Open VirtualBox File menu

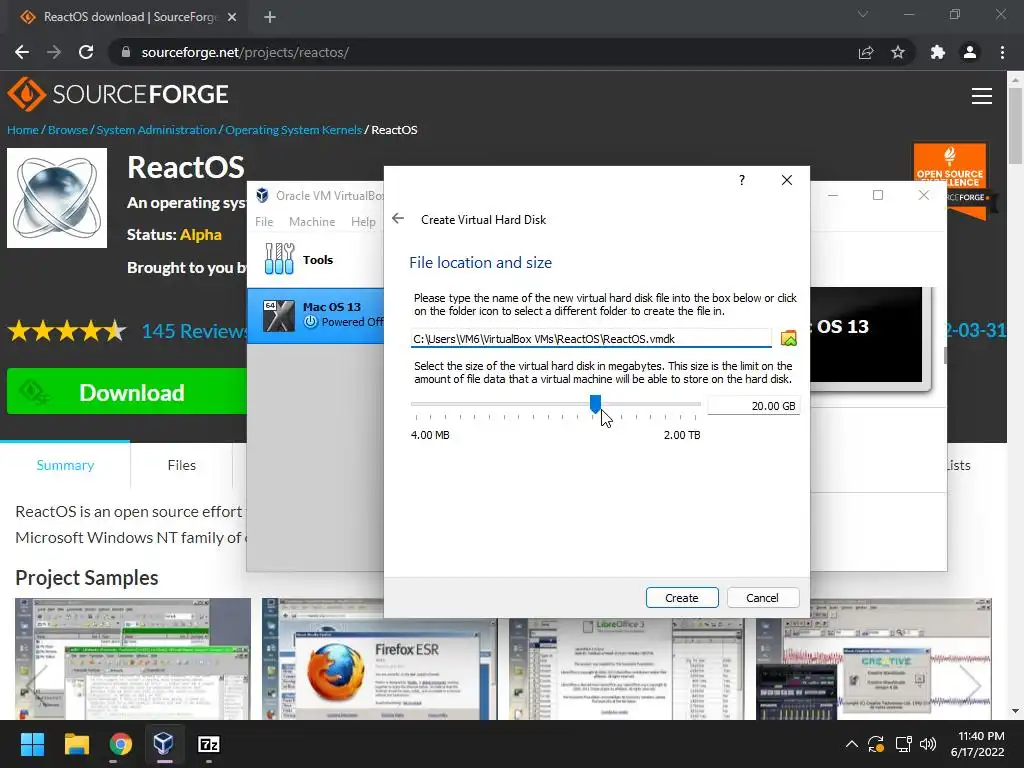click(264, 221)
